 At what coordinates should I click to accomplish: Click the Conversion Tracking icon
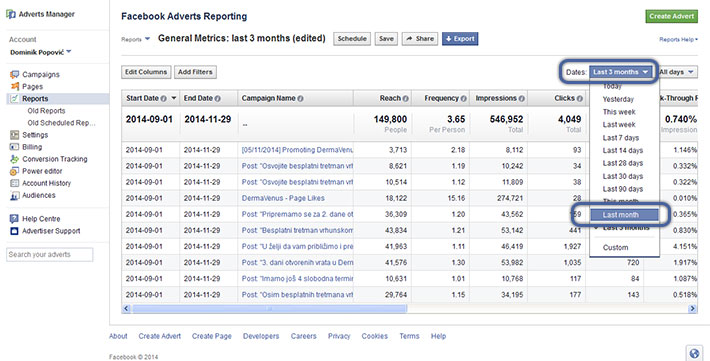(x=14, y=159)
